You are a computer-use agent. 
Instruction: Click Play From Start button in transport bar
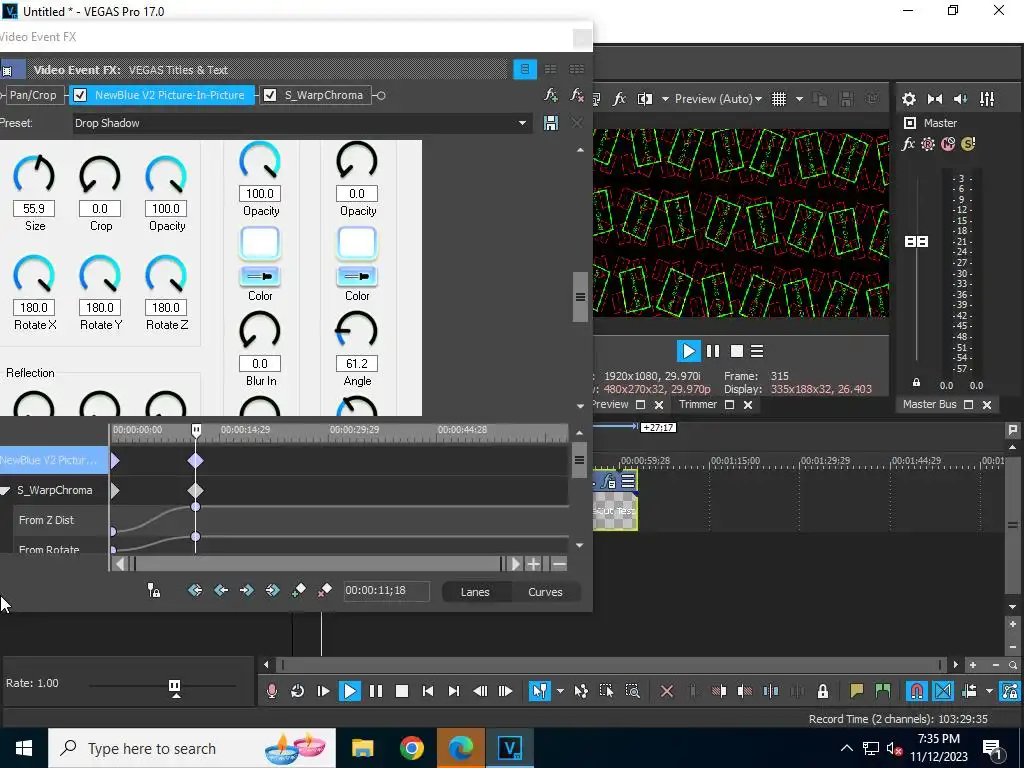(x=323, y=691)
